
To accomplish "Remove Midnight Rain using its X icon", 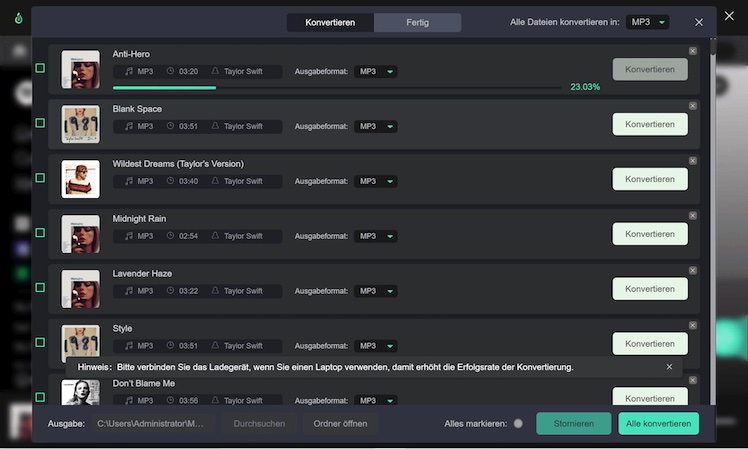I will pos(693,216).
